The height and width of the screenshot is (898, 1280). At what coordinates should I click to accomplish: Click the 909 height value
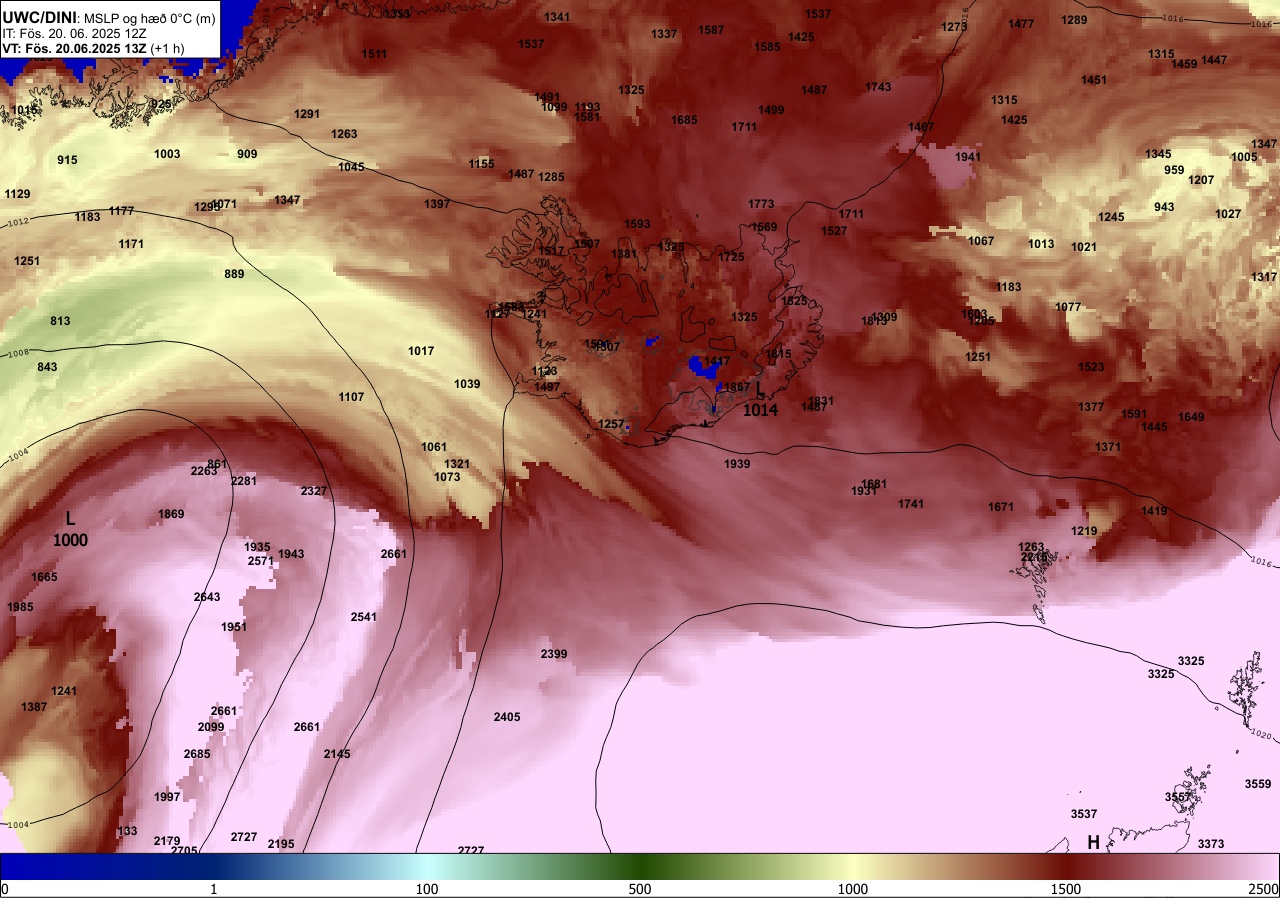tap(247, 154)
